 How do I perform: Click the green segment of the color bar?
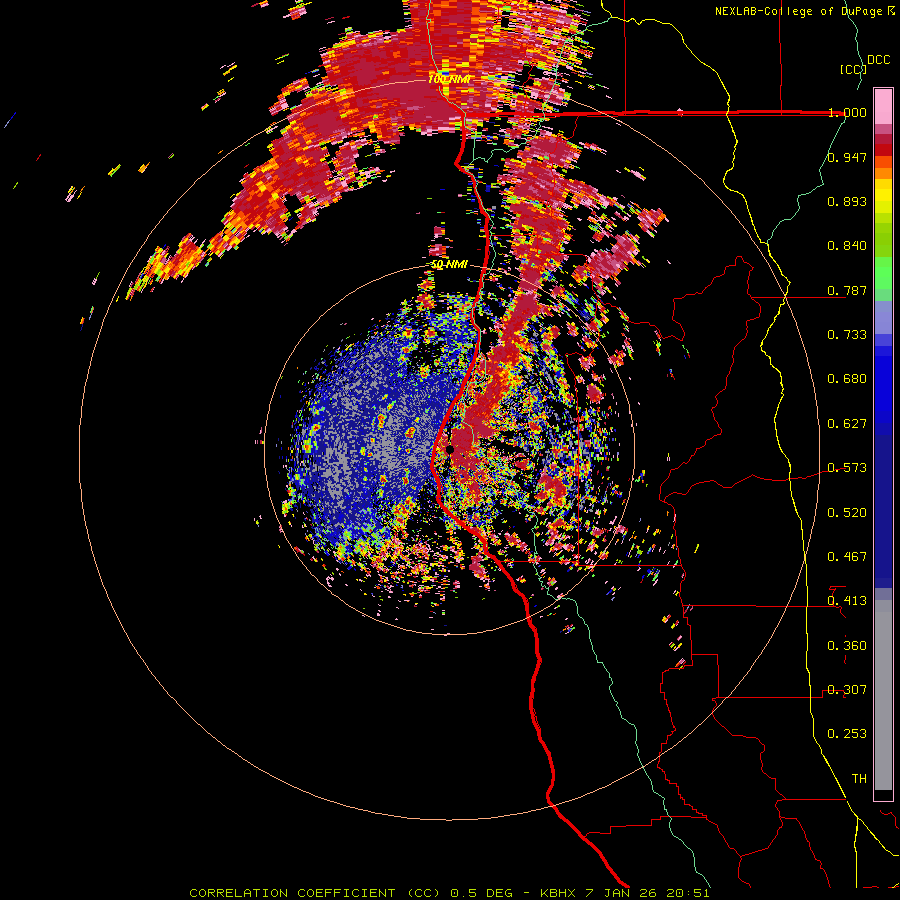[x=883, y=273]
